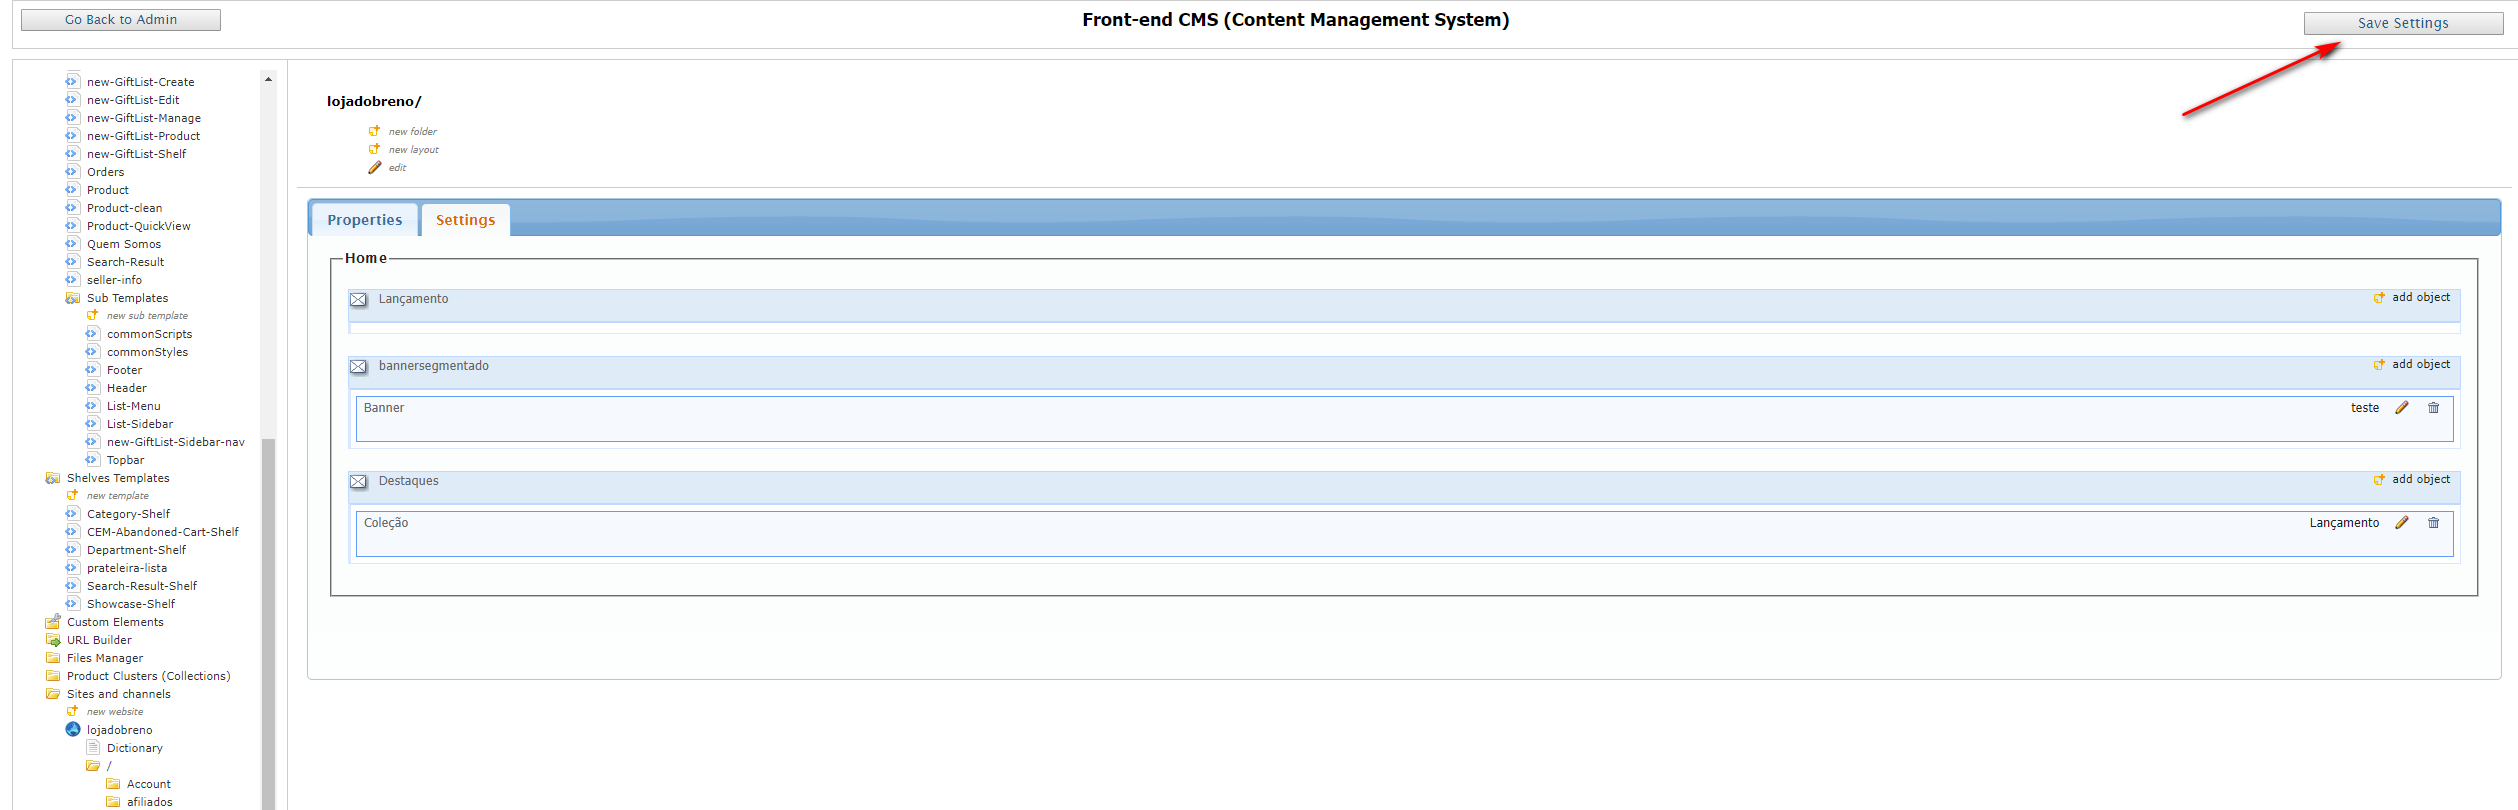Click the sidebar scroll up arrow
Screen dimensions: 2518x810
coord(268,79)
